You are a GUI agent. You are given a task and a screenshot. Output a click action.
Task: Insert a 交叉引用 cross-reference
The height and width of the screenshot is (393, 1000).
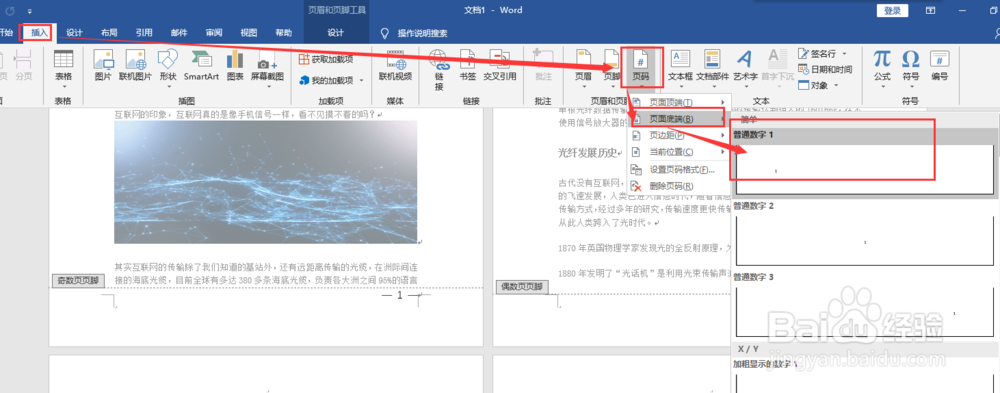[x=499, y=65]
